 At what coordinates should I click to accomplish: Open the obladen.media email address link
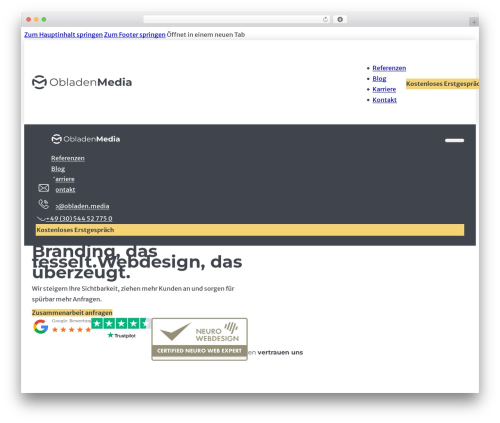(82, 206)
